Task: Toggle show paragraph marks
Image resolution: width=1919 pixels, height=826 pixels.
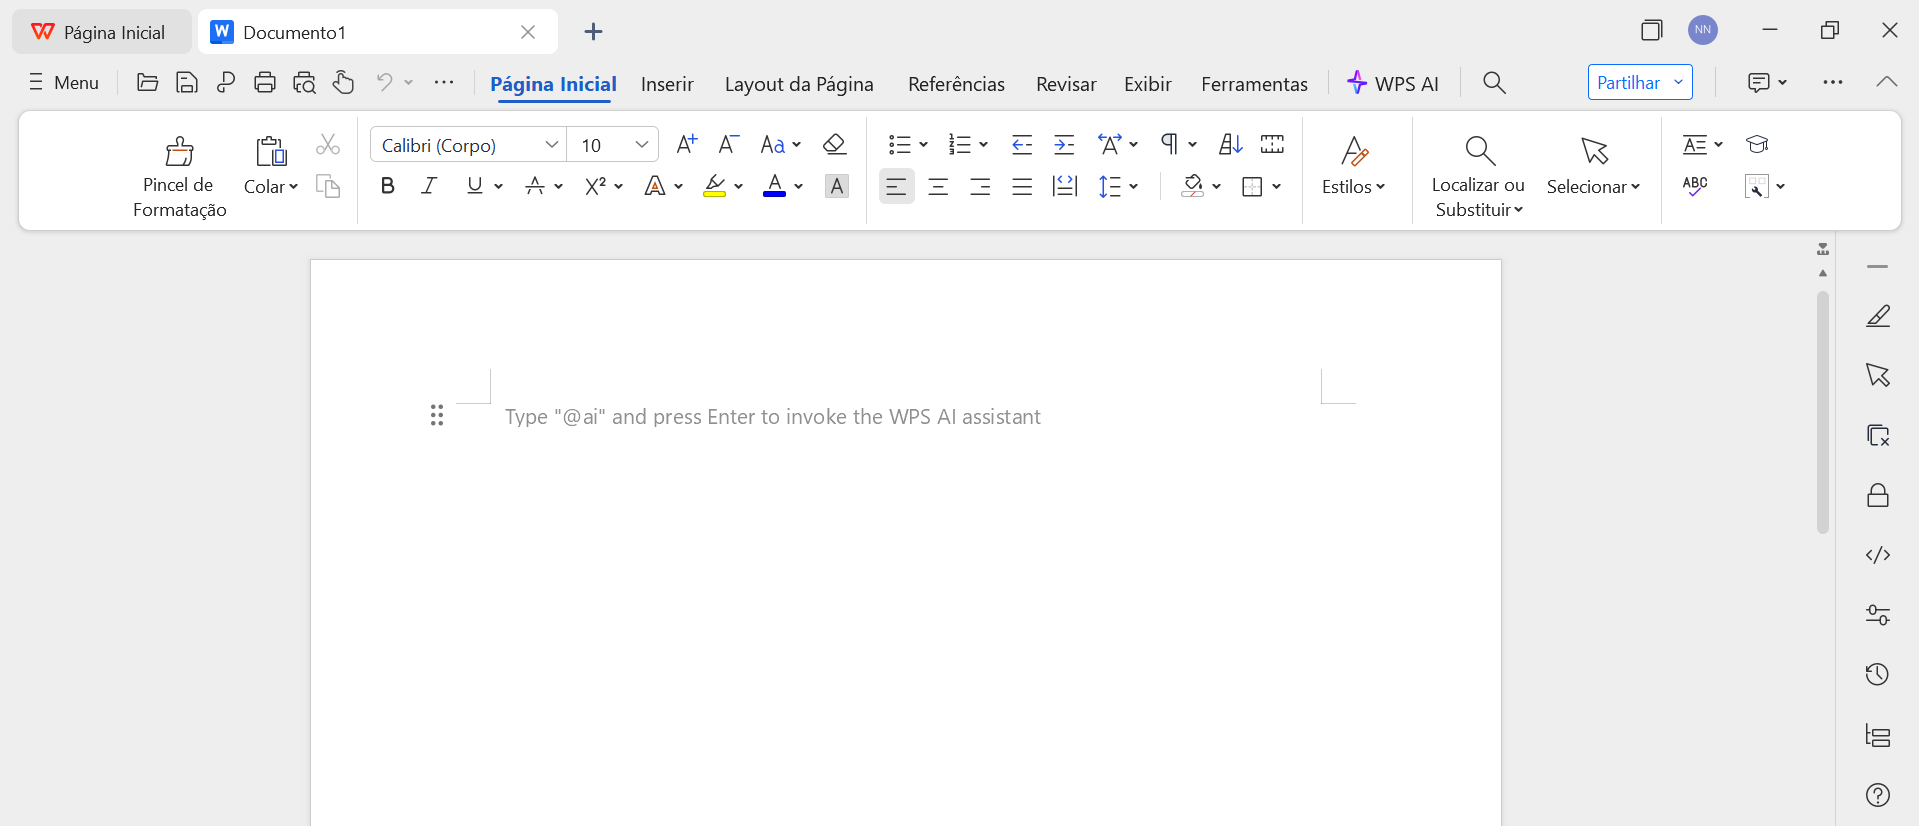Action: (x=1169, y=144)
